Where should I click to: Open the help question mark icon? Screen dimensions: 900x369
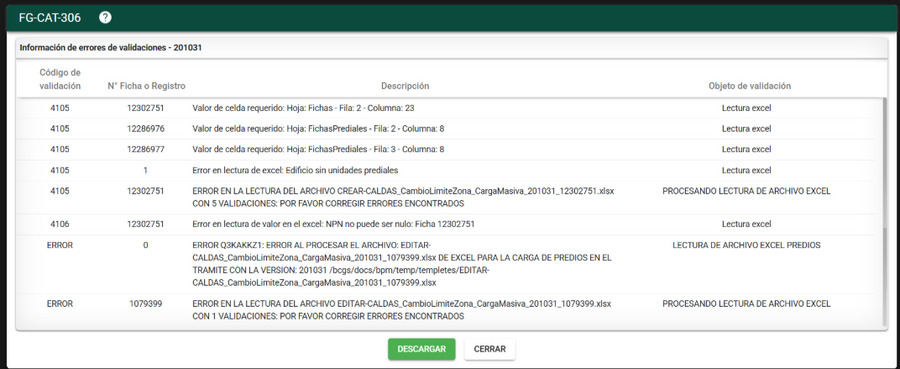(105, 18)
